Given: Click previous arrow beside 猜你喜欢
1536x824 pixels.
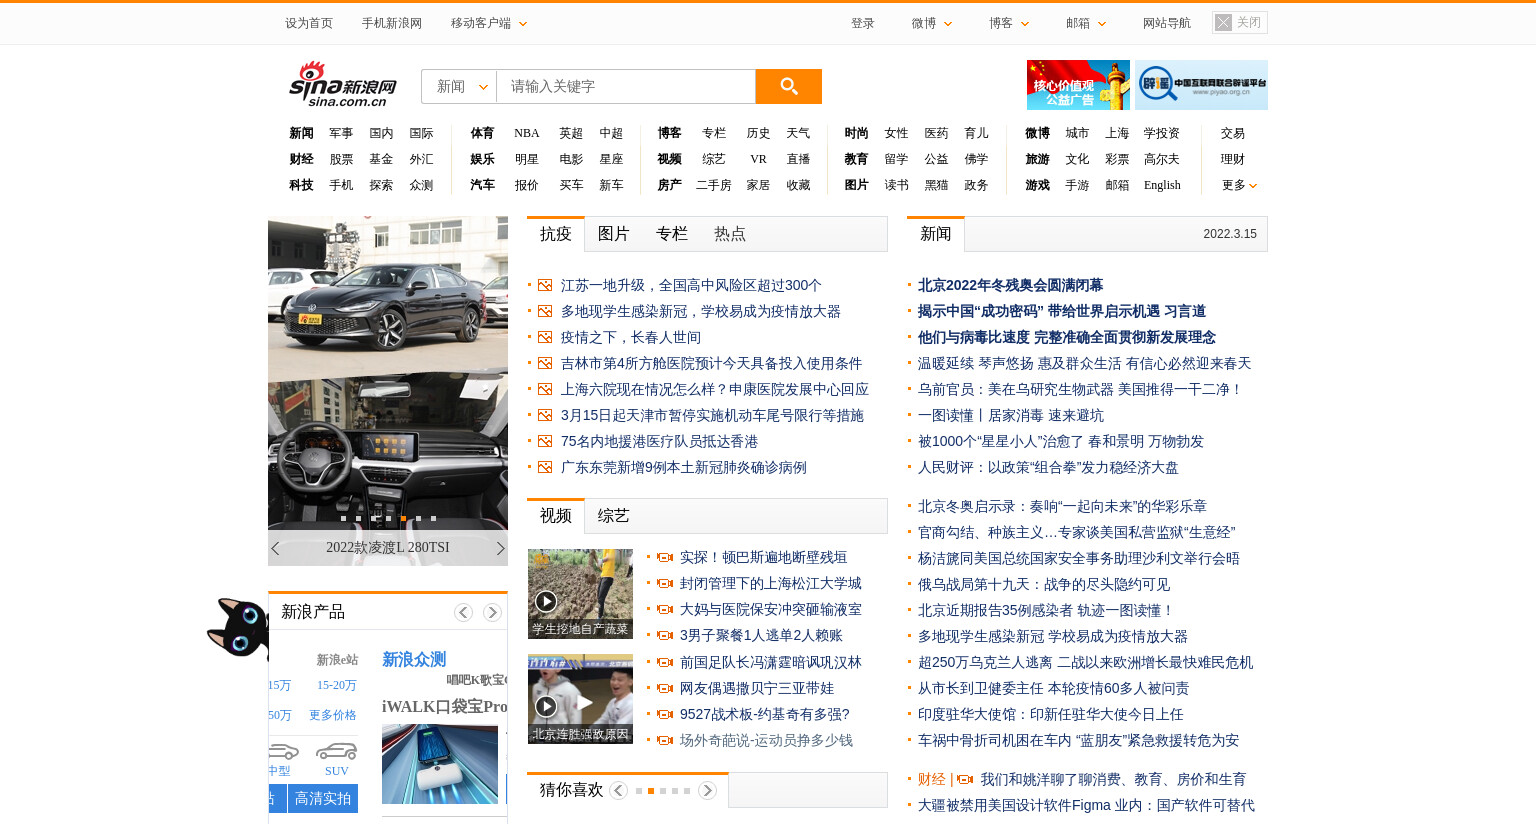Looking at the screenshot, I should [x=619, y=790].
